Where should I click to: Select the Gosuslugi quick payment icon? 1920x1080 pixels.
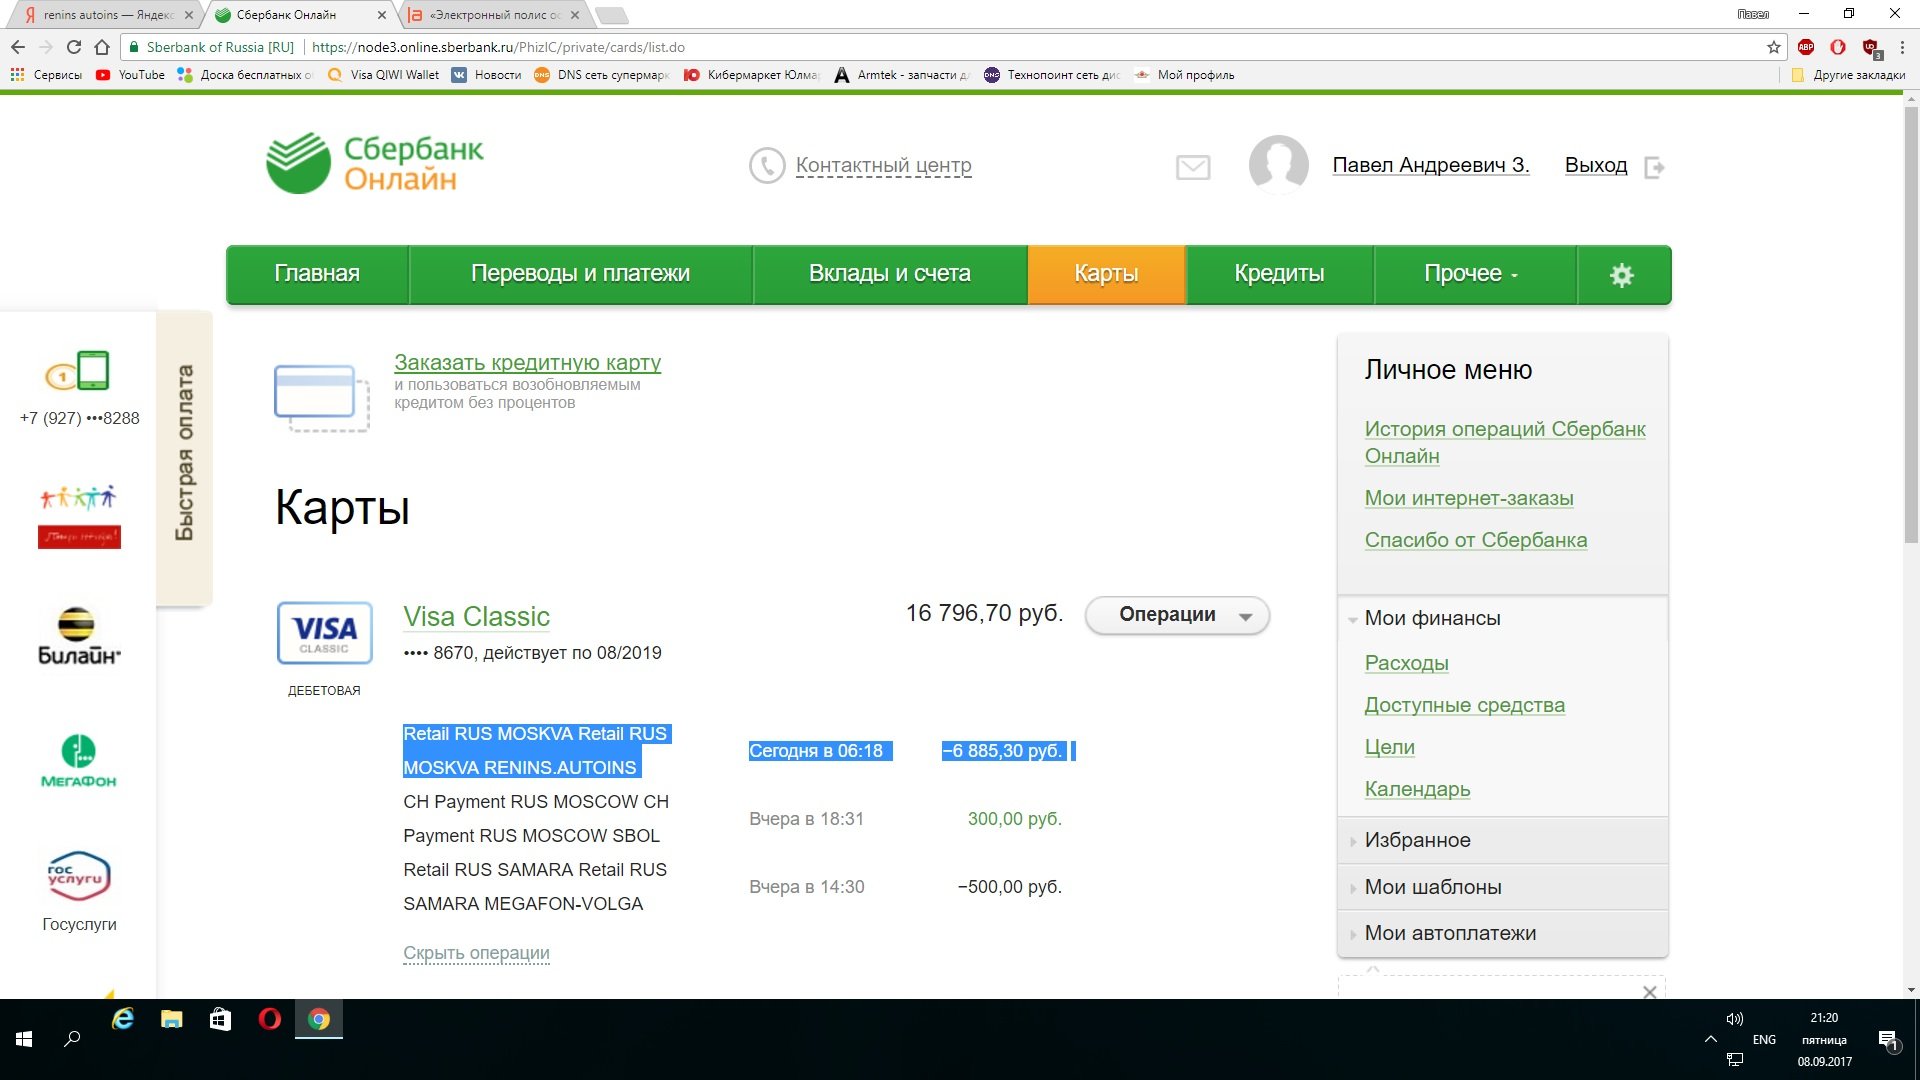[x=79, y=876]
